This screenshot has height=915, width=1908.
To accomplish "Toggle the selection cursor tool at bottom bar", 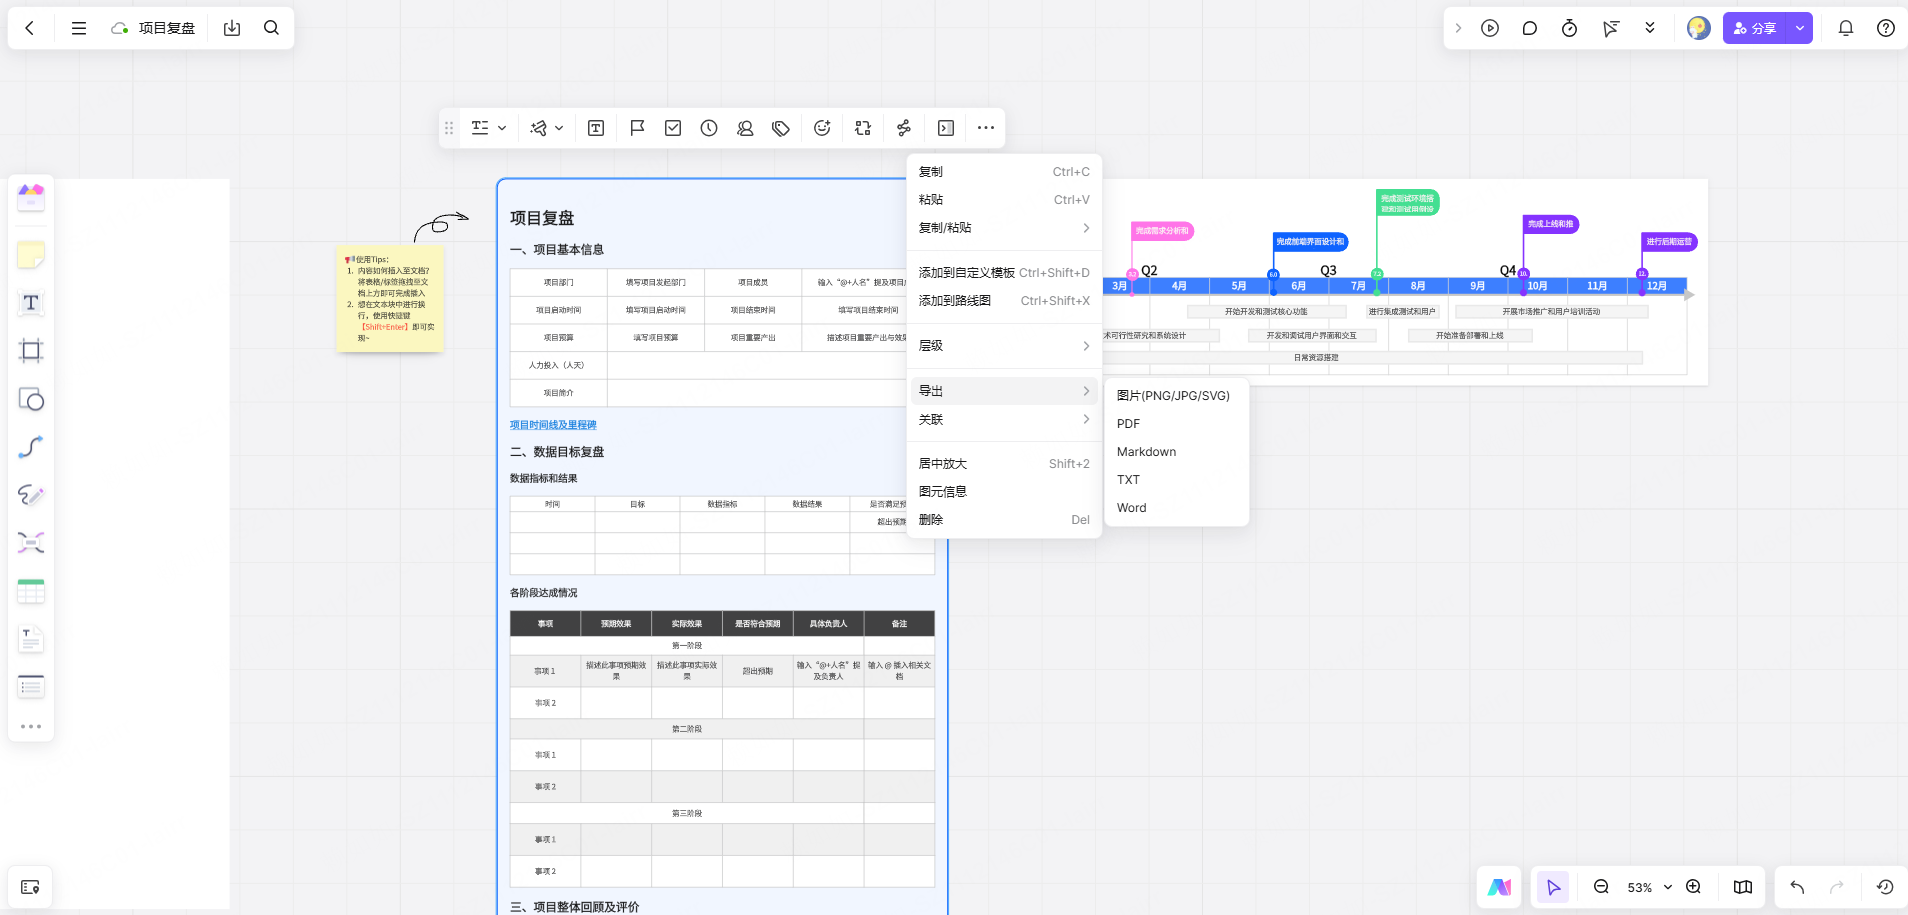I will (x=1552, y=887).
